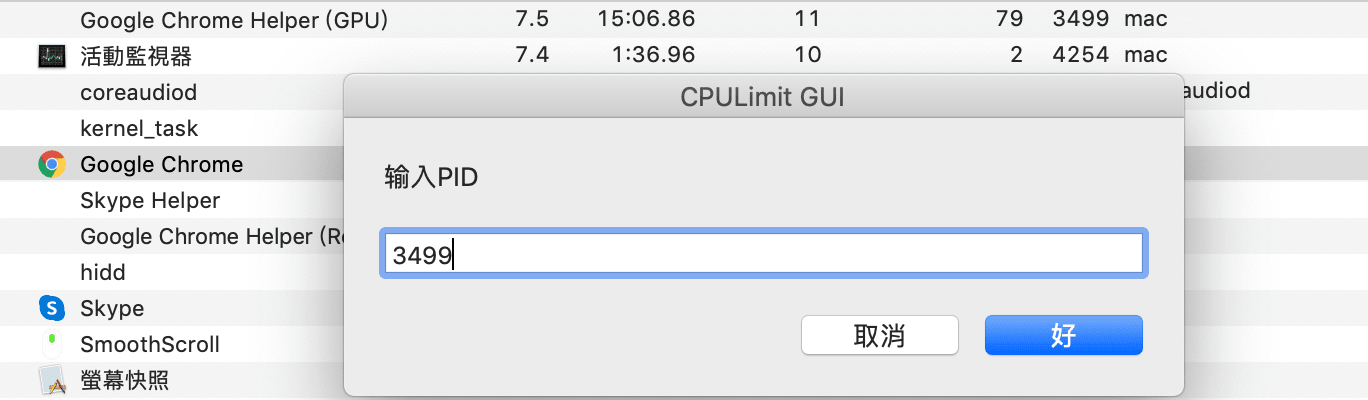Focus the PID input field containing 3499
The height and width of the screenshot is (400, 1368).
coord(764,255)
